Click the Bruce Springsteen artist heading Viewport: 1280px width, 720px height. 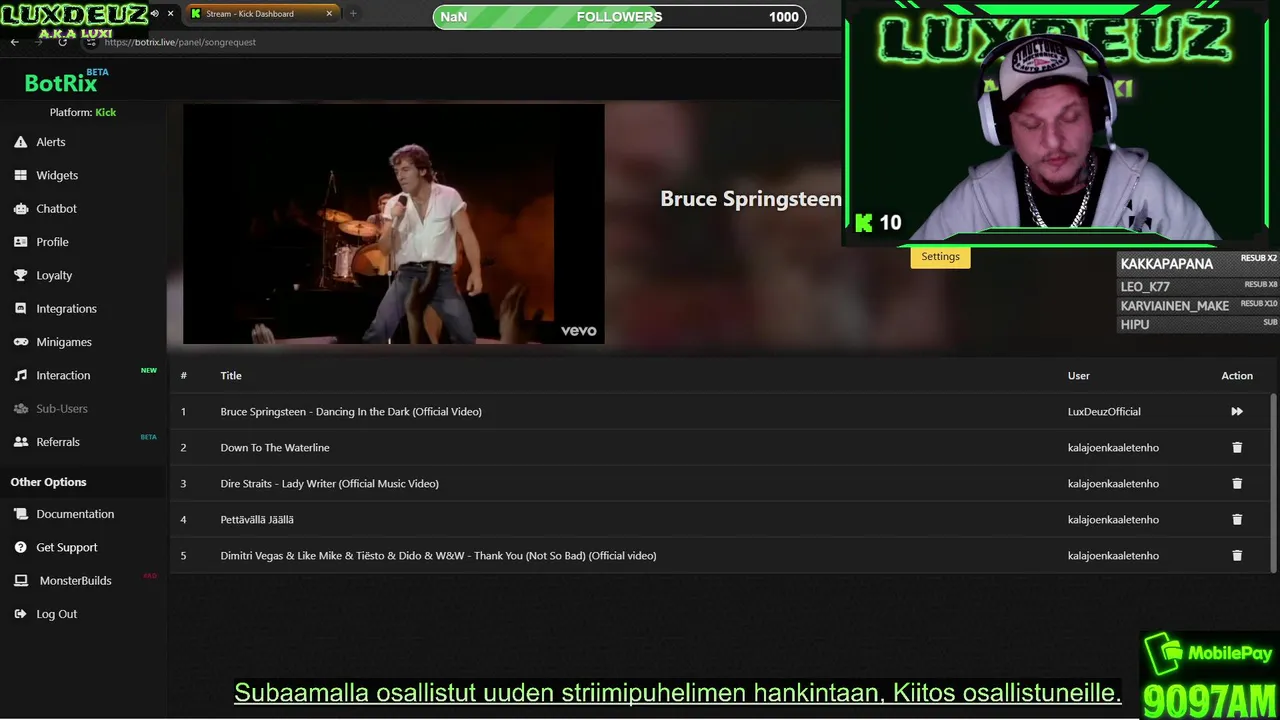[x=750, y=199]
